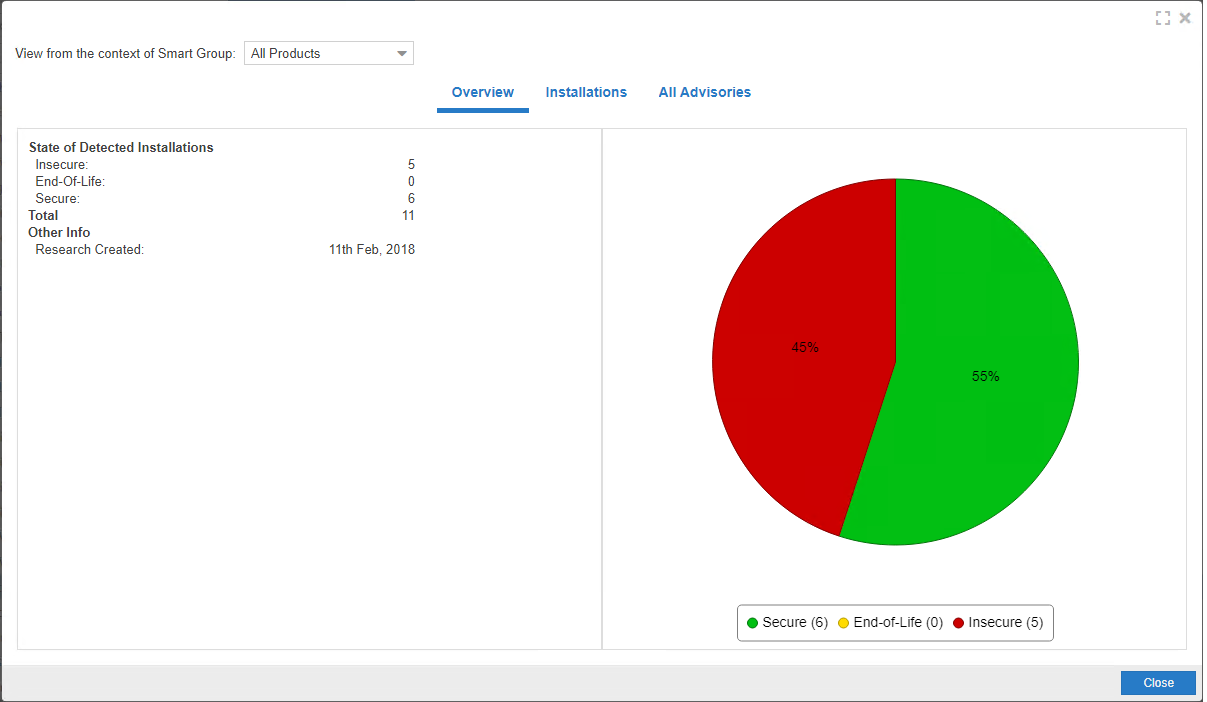Open the Smart Group dropdown

[x=329, y=53]
